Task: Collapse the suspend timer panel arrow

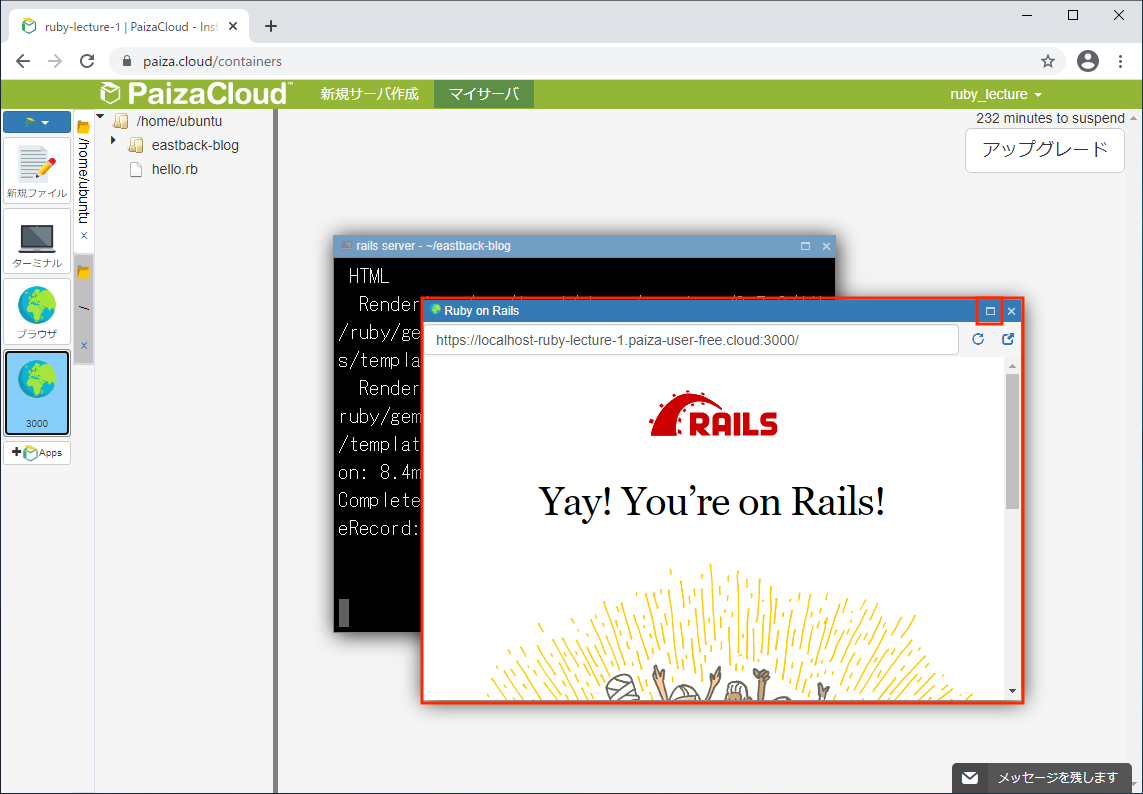Action: click(1134, 118)
